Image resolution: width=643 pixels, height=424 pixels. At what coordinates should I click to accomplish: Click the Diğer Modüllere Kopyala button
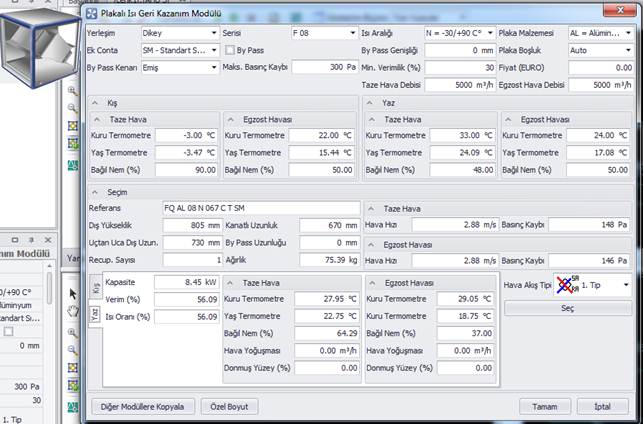point(141,407)
